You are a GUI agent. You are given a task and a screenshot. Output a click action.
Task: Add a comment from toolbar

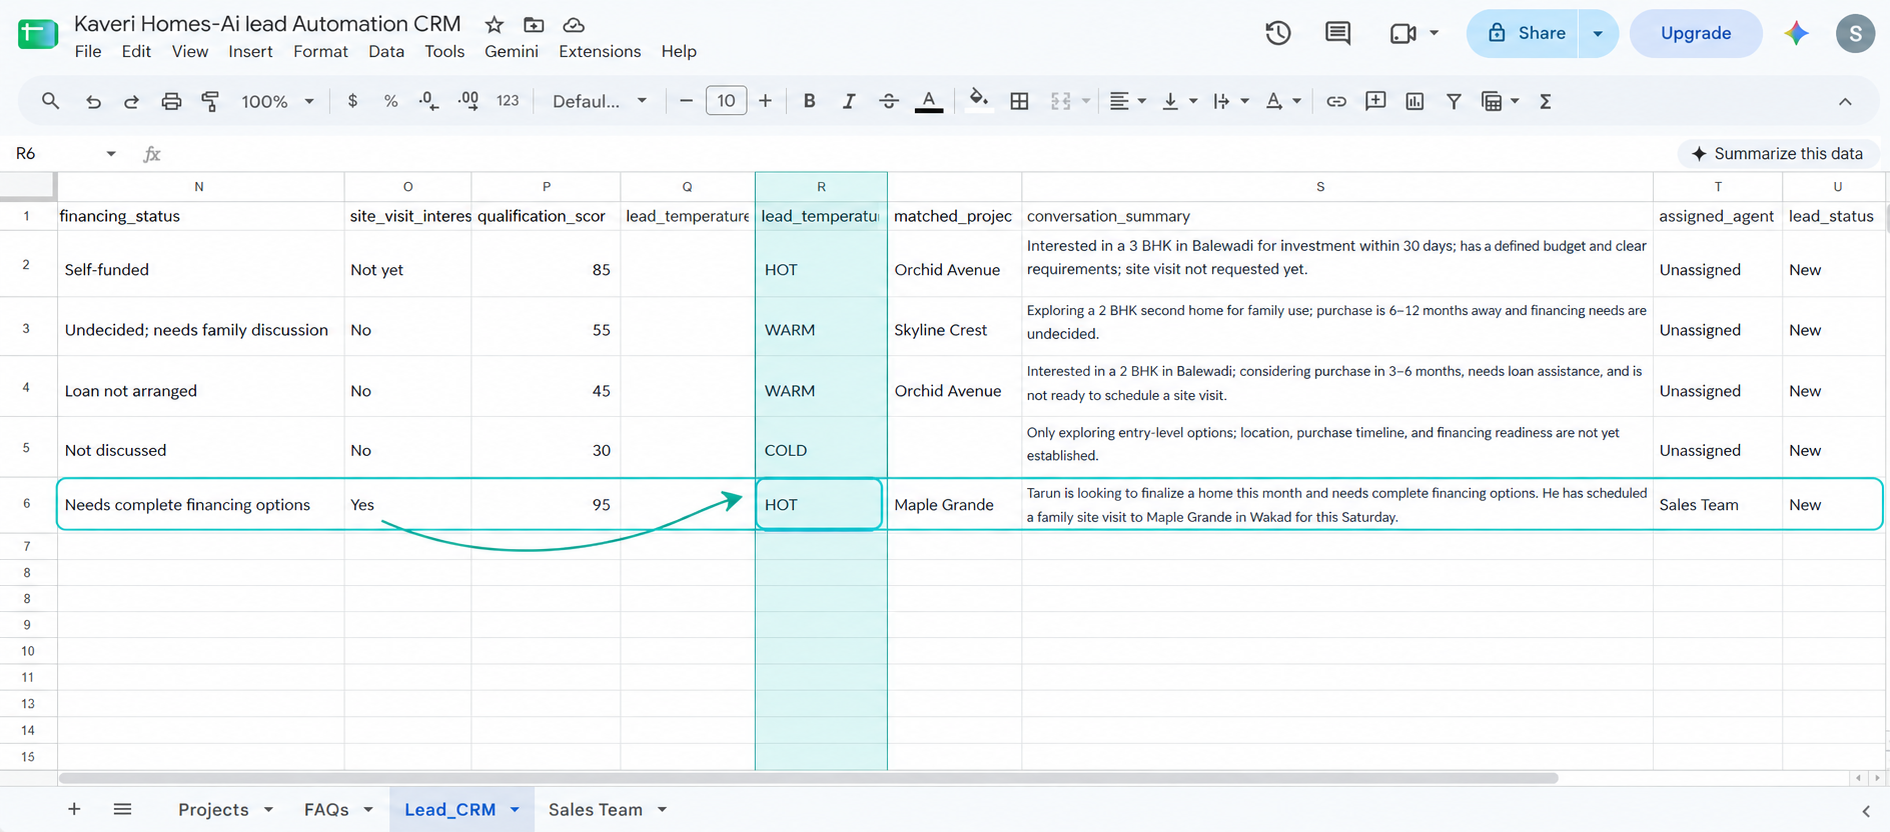pos(1375,101)
